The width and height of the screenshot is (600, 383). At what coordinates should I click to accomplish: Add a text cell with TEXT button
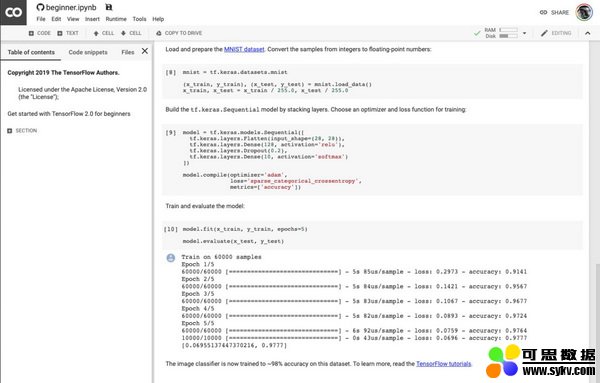coord(68,33)
